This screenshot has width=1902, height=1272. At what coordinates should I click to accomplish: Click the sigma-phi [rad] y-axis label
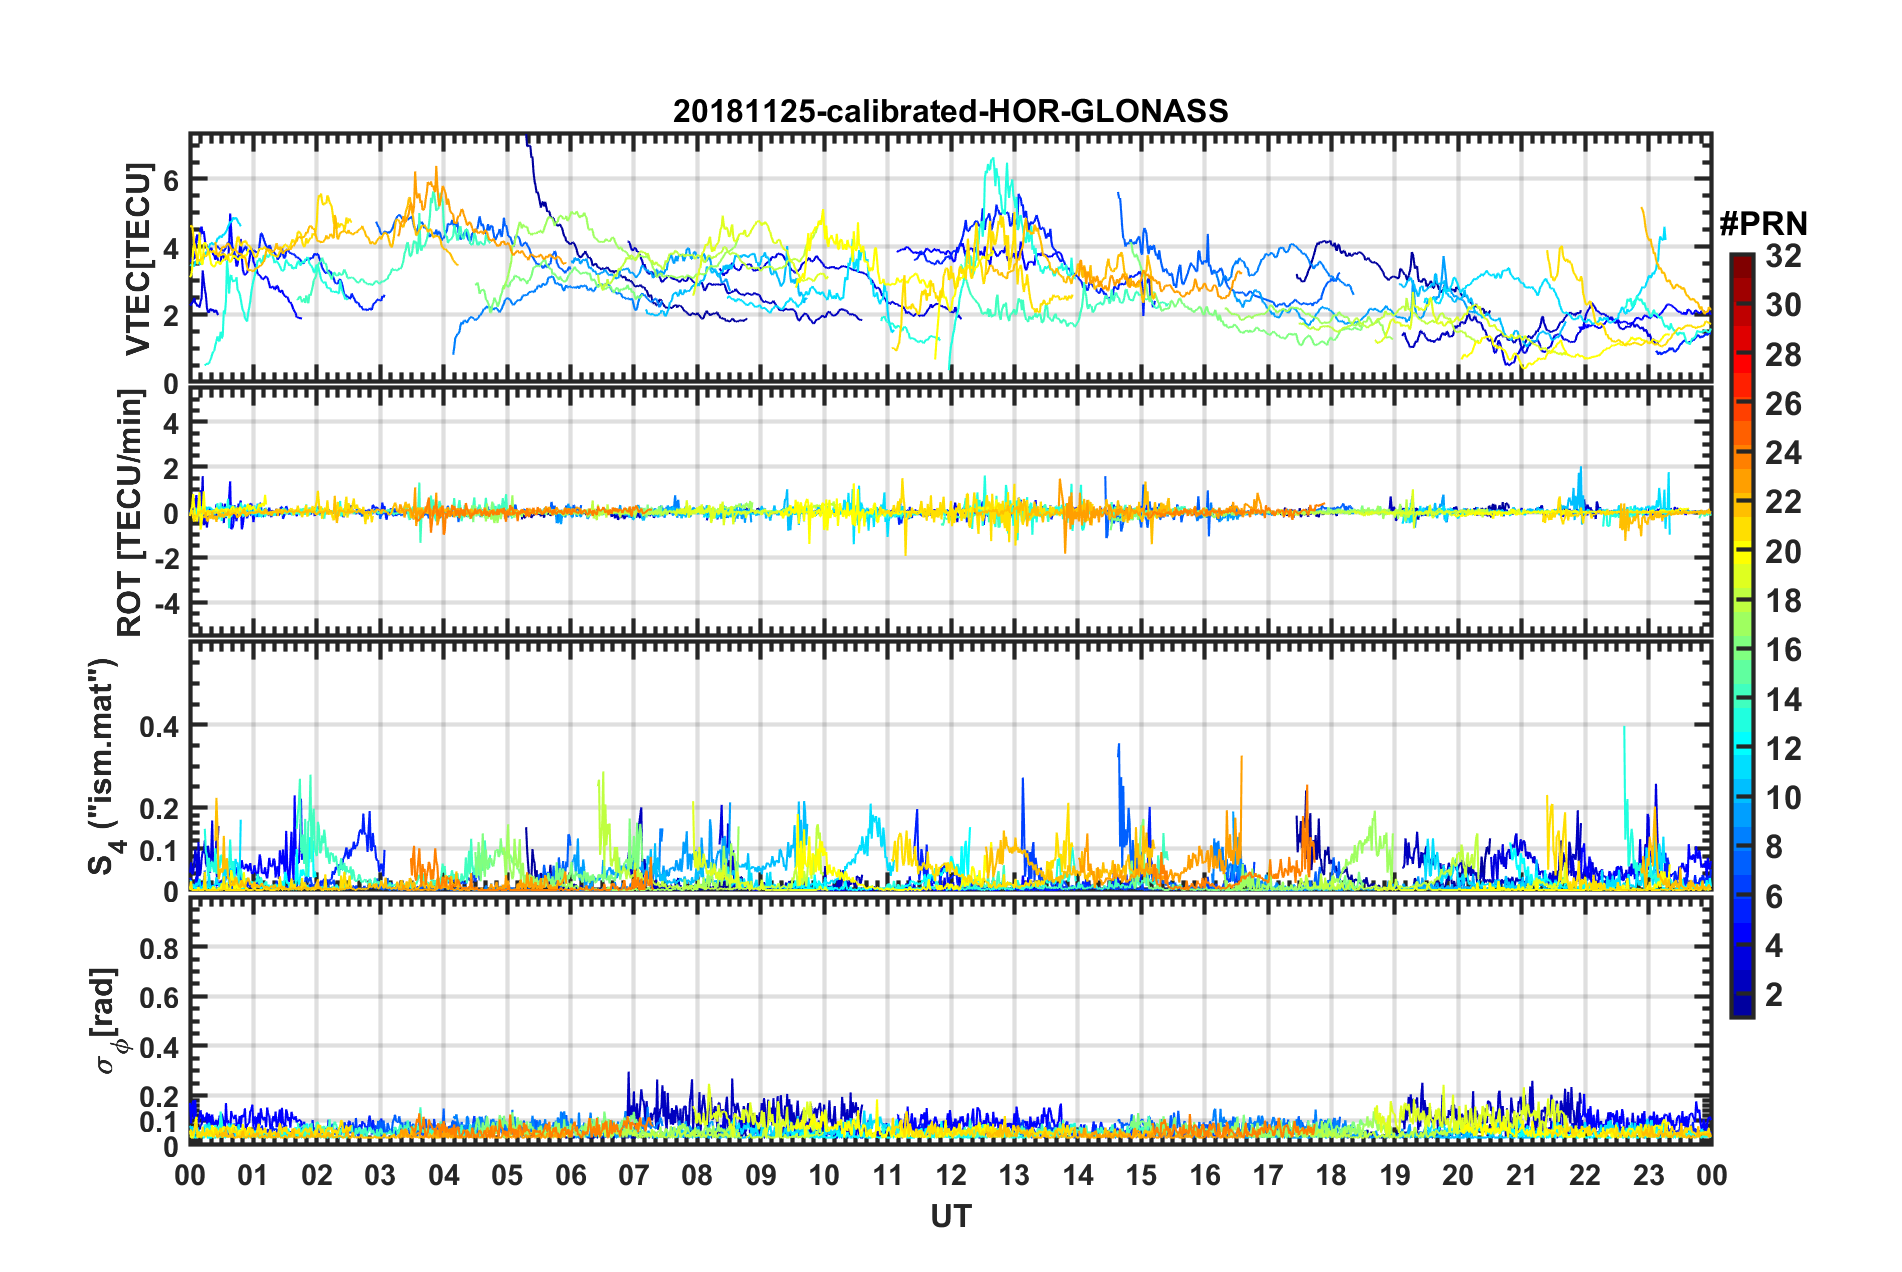coord(108,1020)
